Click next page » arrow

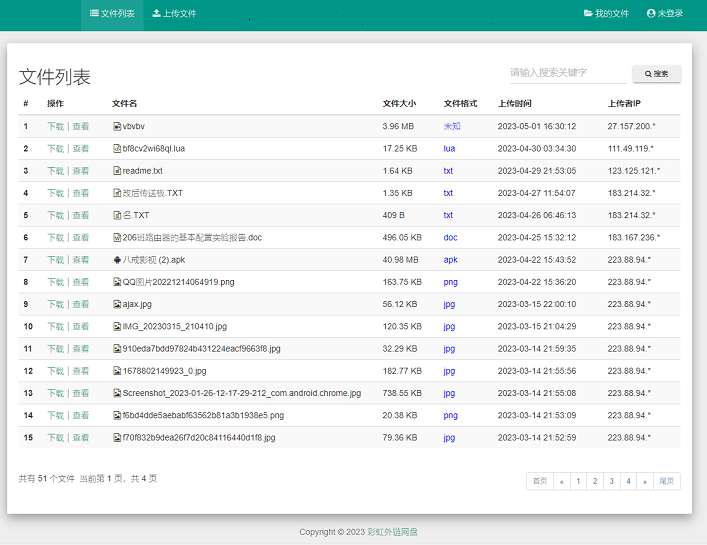(645, 481)
